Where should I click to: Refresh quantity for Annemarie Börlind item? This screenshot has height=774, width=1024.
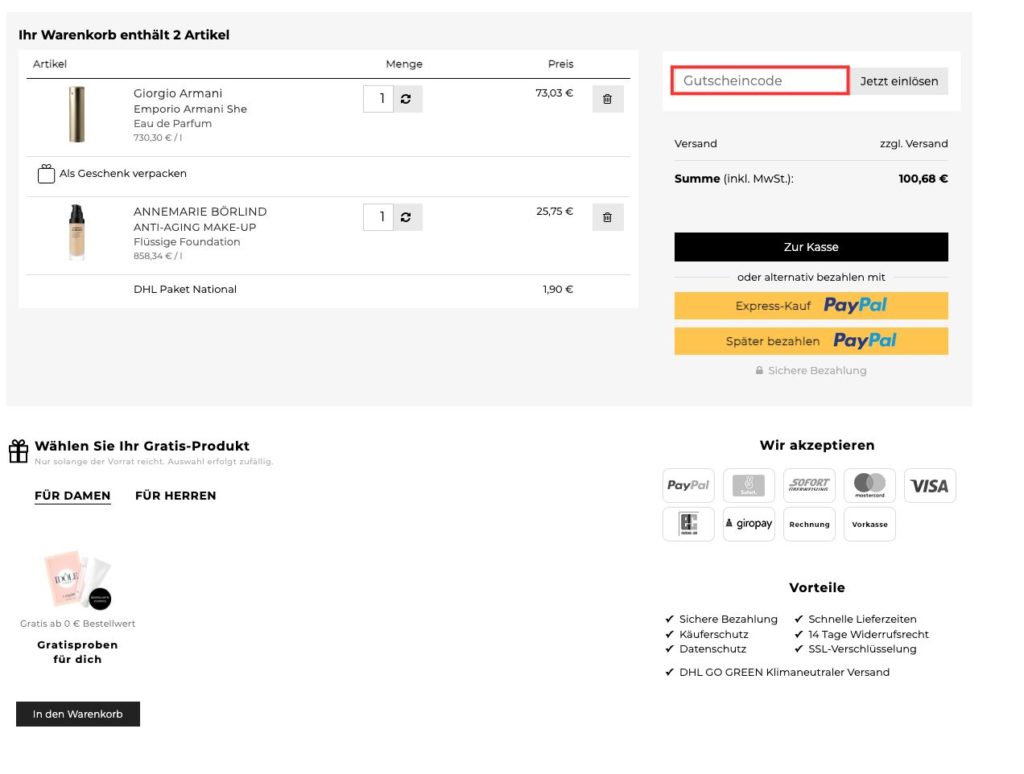point(406,217)
